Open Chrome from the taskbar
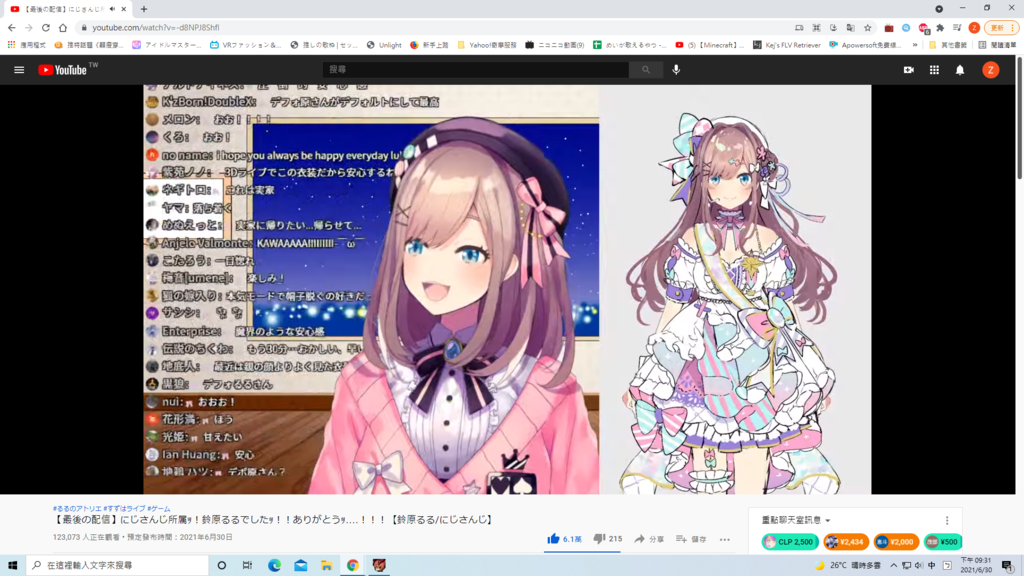The width and height of the screenshot is (1024, 576). pyautogui.click(x=353, y=565)
